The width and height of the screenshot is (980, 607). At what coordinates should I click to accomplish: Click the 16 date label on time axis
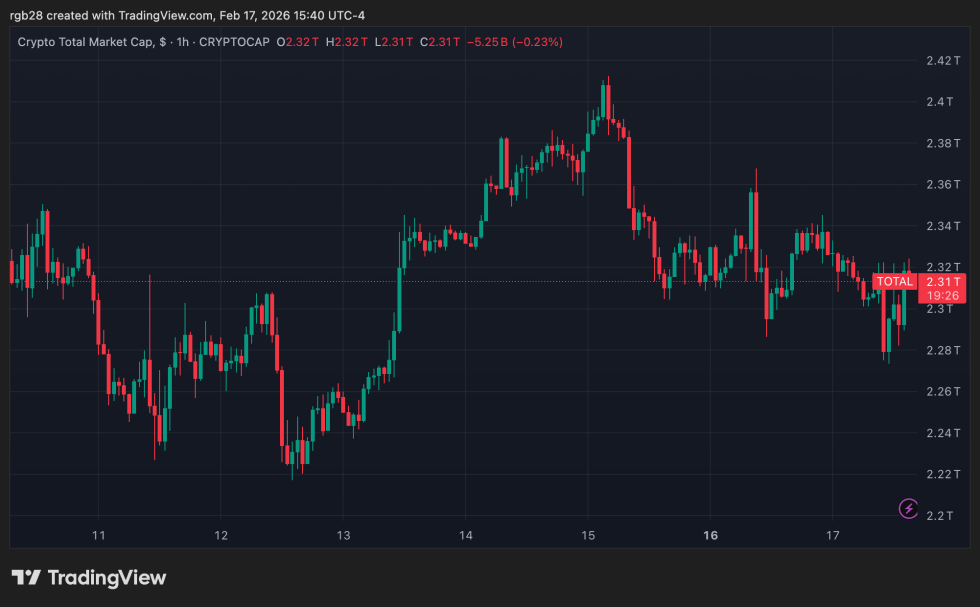pyautogui.click(x=711, y=536)
